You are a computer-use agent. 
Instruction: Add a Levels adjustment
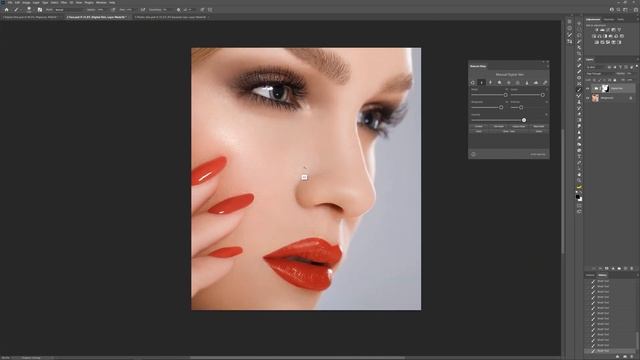point(602,30)
